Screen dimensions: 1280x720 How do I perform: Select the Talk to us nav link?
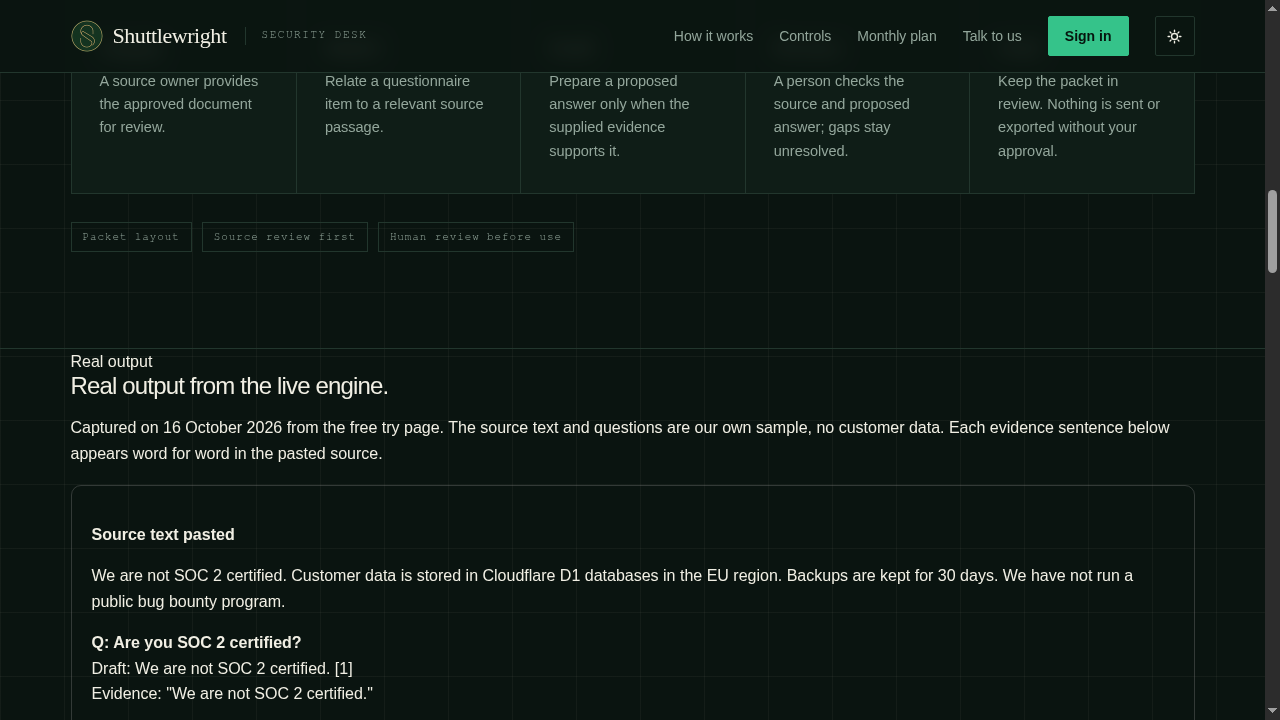tap(992, 36)
